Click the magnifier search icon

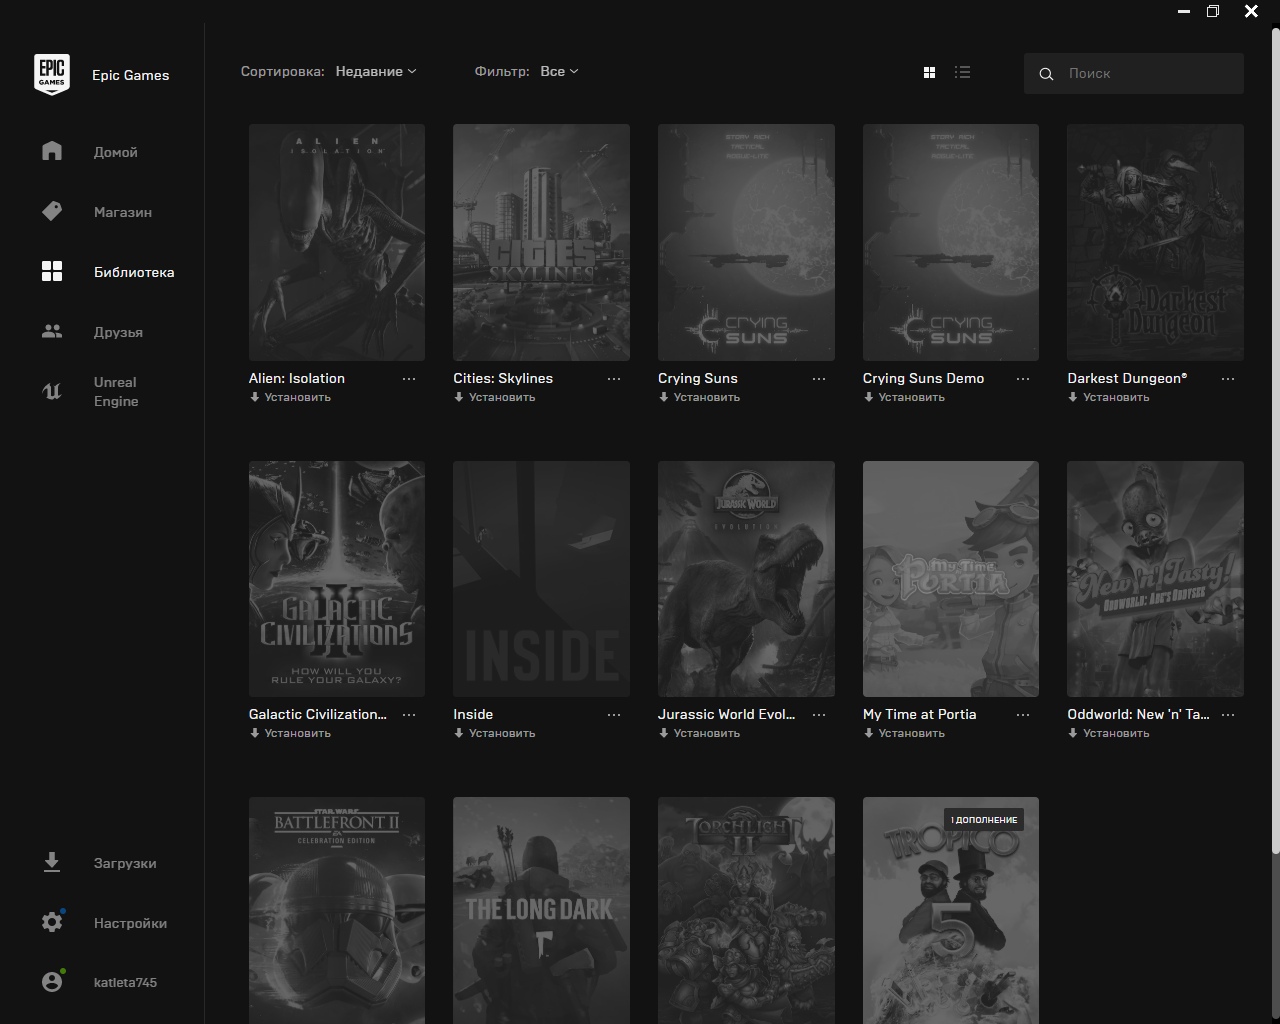pyautogui.click(x=1046, y=74)
